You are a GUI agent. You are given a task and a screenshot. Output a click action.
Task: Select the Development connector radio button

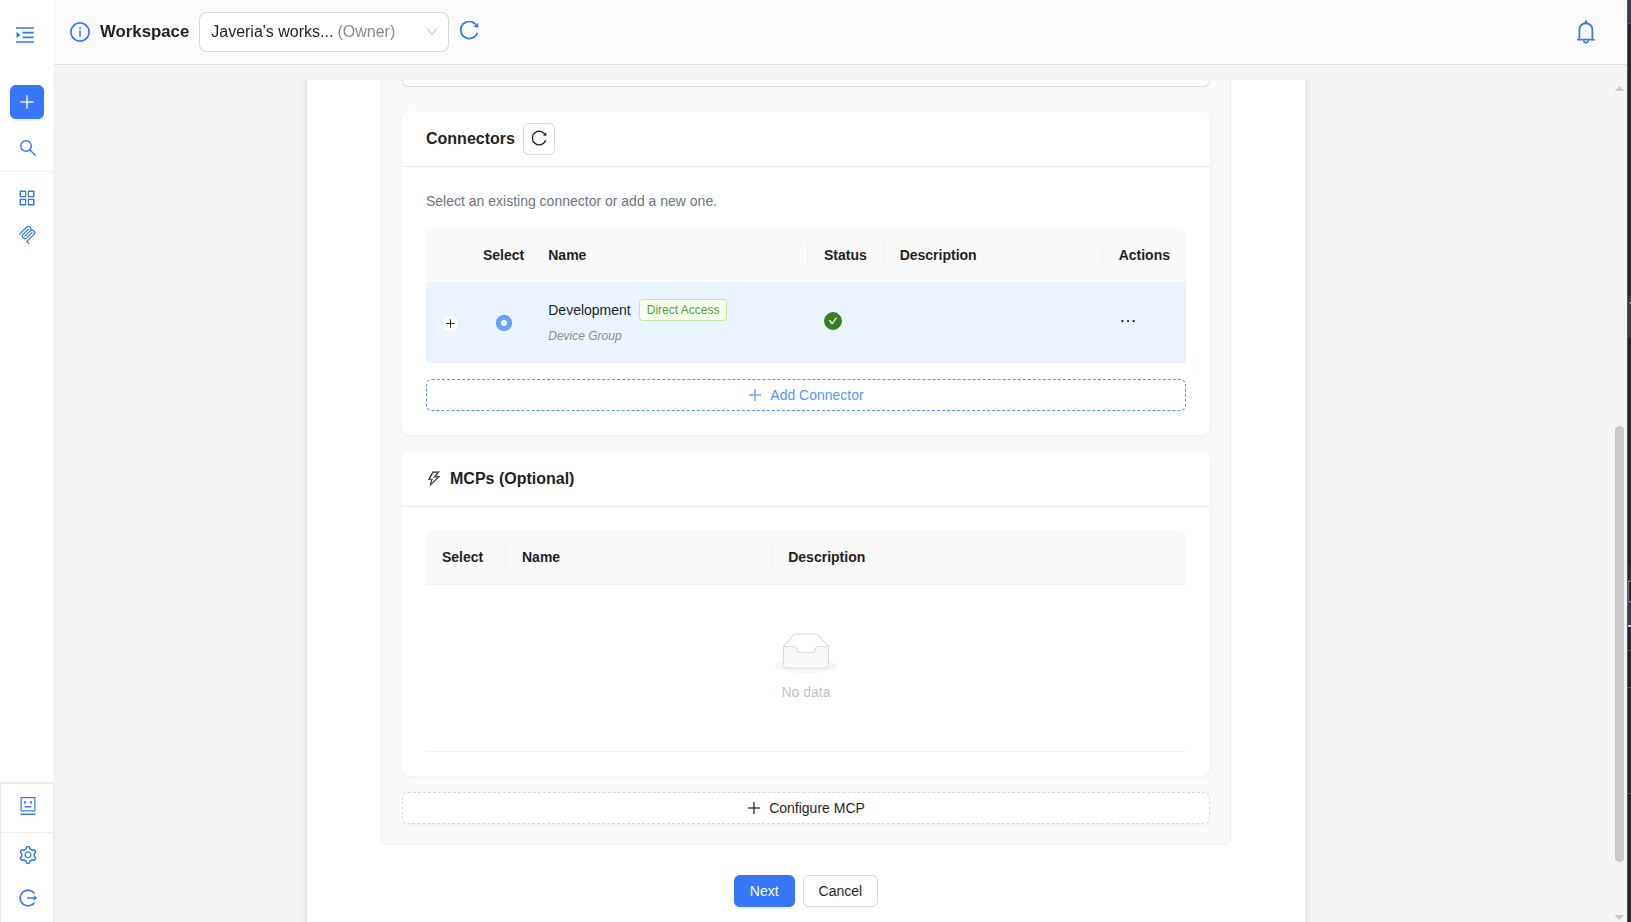pos(504,323)
